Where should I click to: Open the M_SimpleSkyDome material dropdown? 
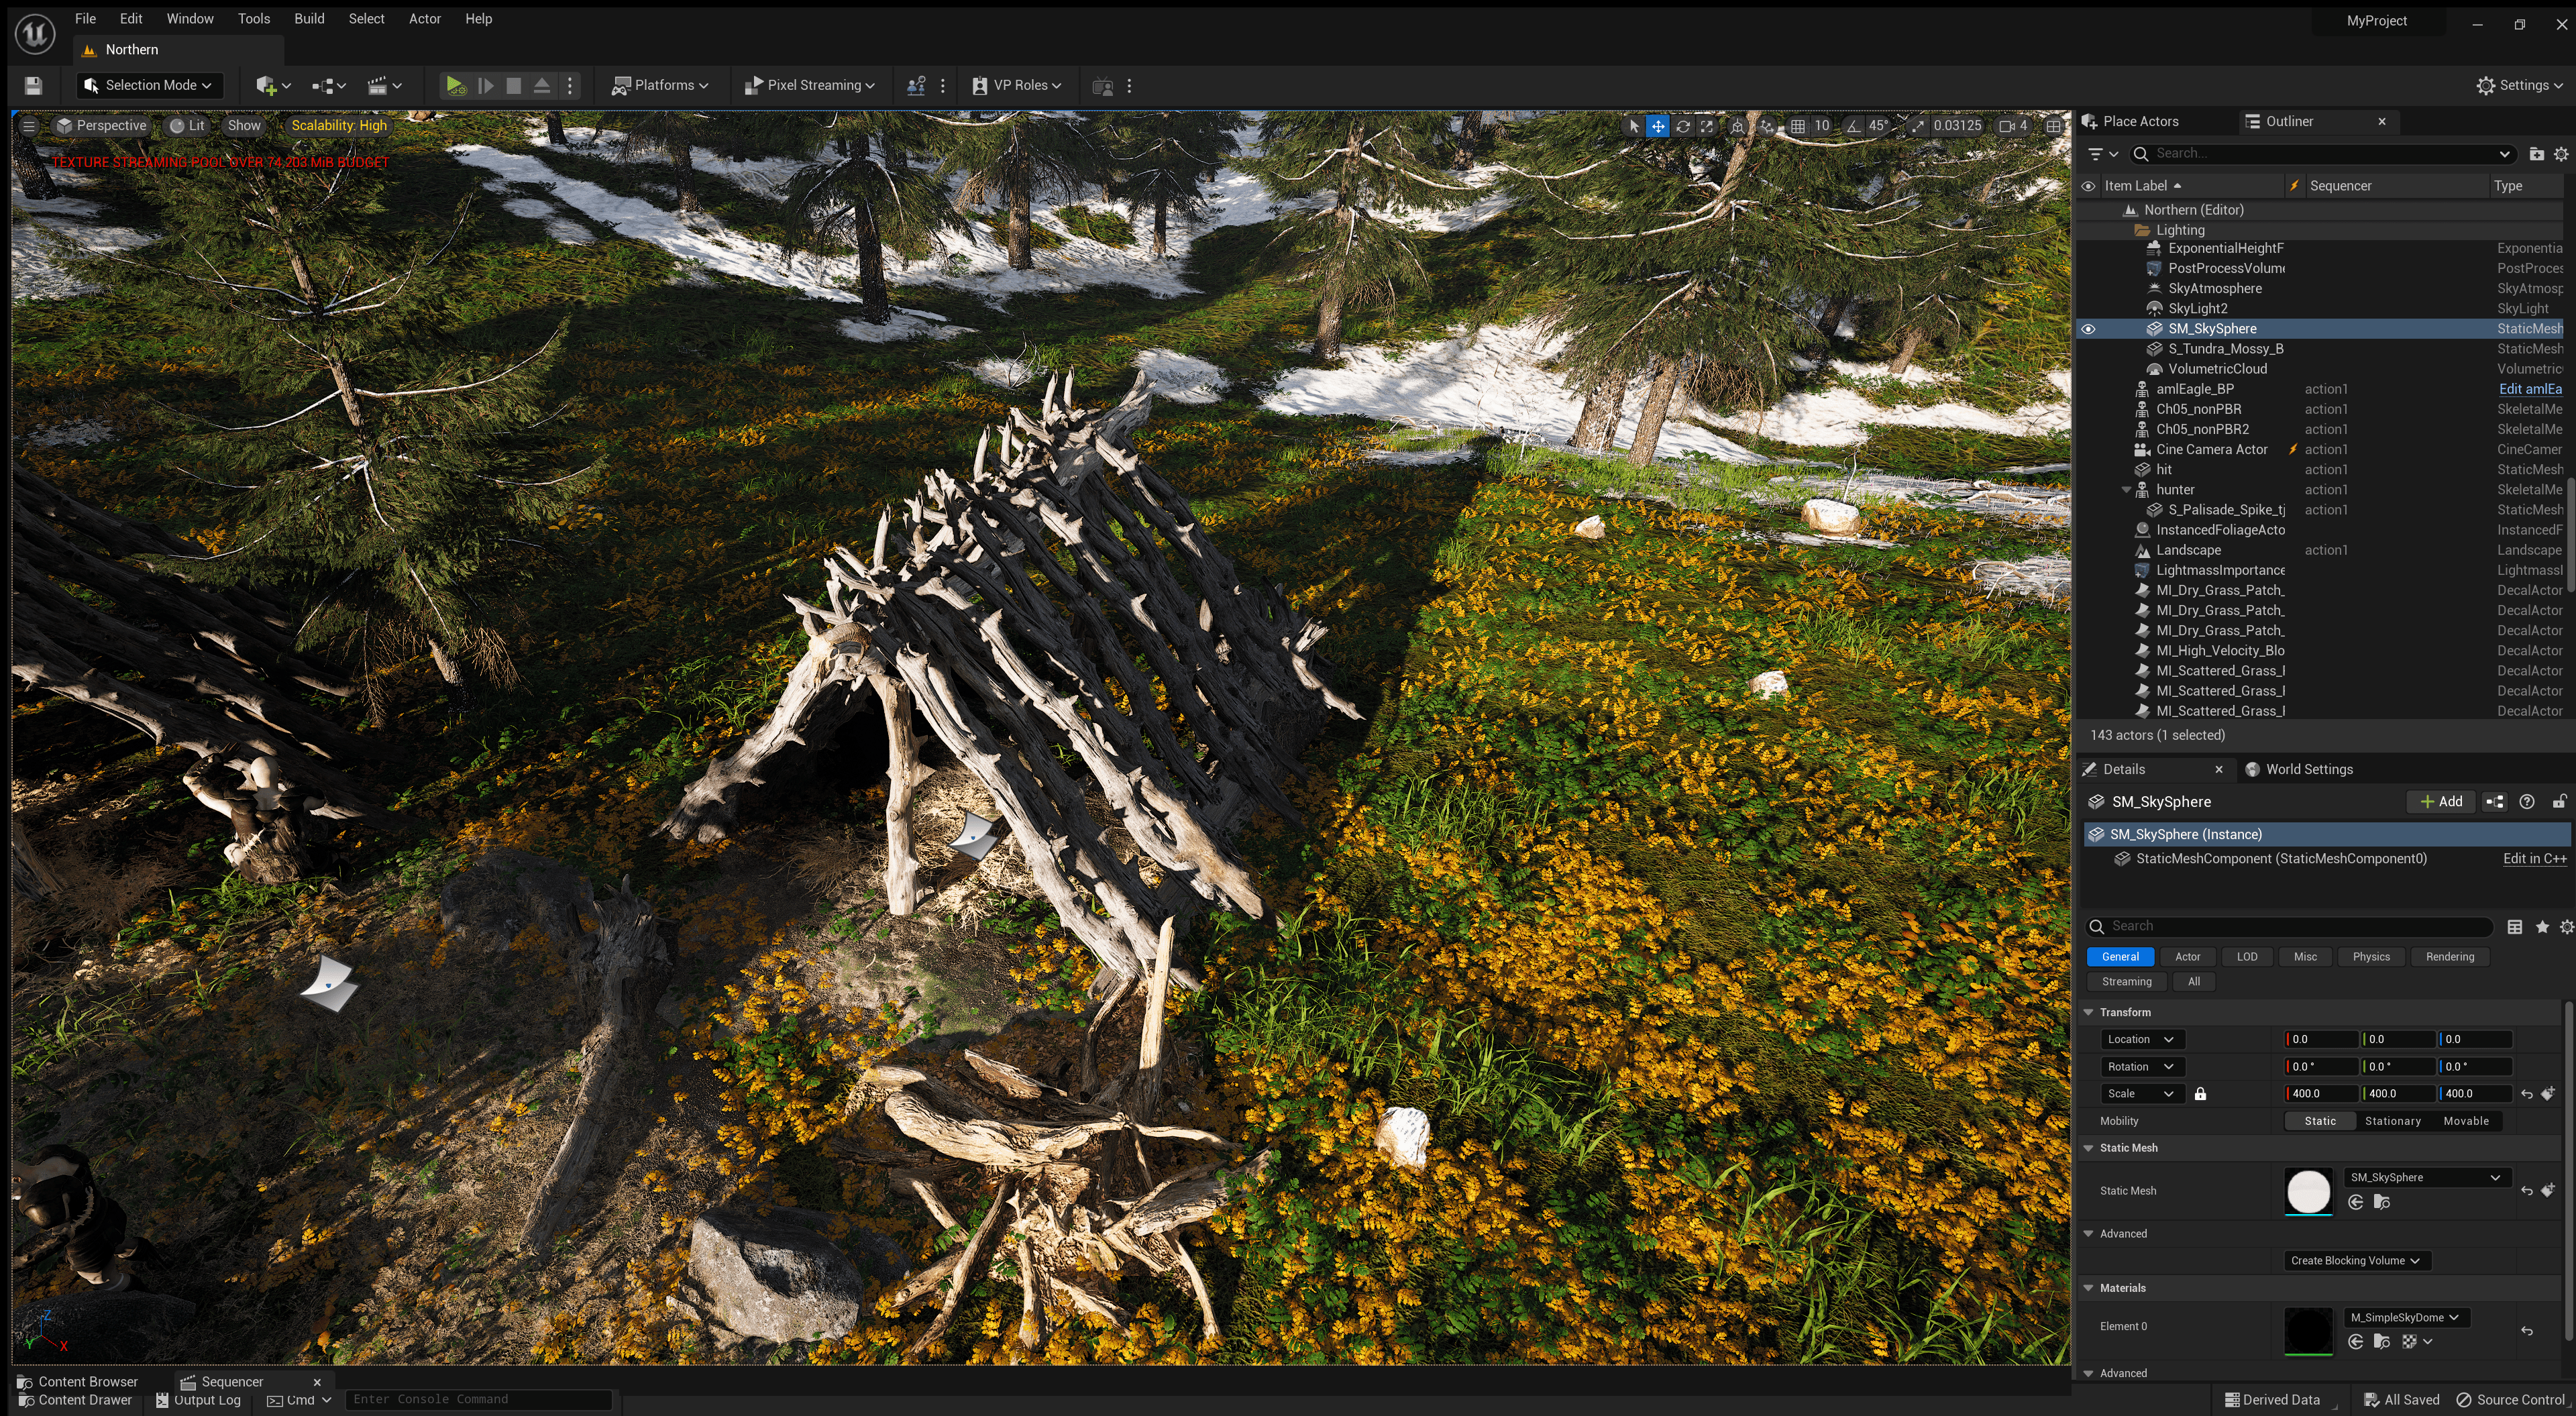pyautogui.click(x=2404, y=1318)
